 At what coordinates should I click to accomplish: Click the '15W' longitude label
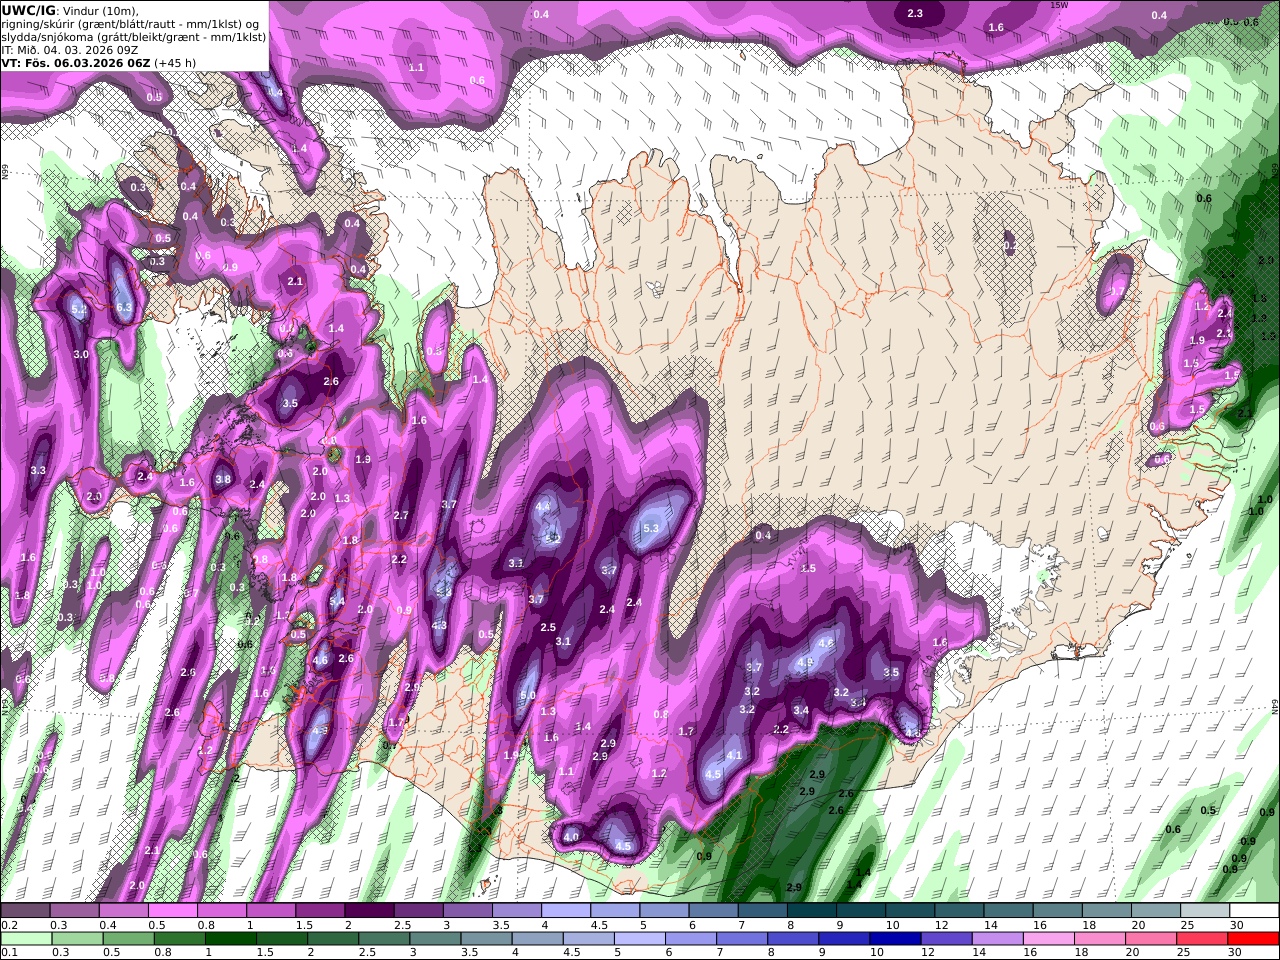pyautogui.click(x=1059, y=5)
